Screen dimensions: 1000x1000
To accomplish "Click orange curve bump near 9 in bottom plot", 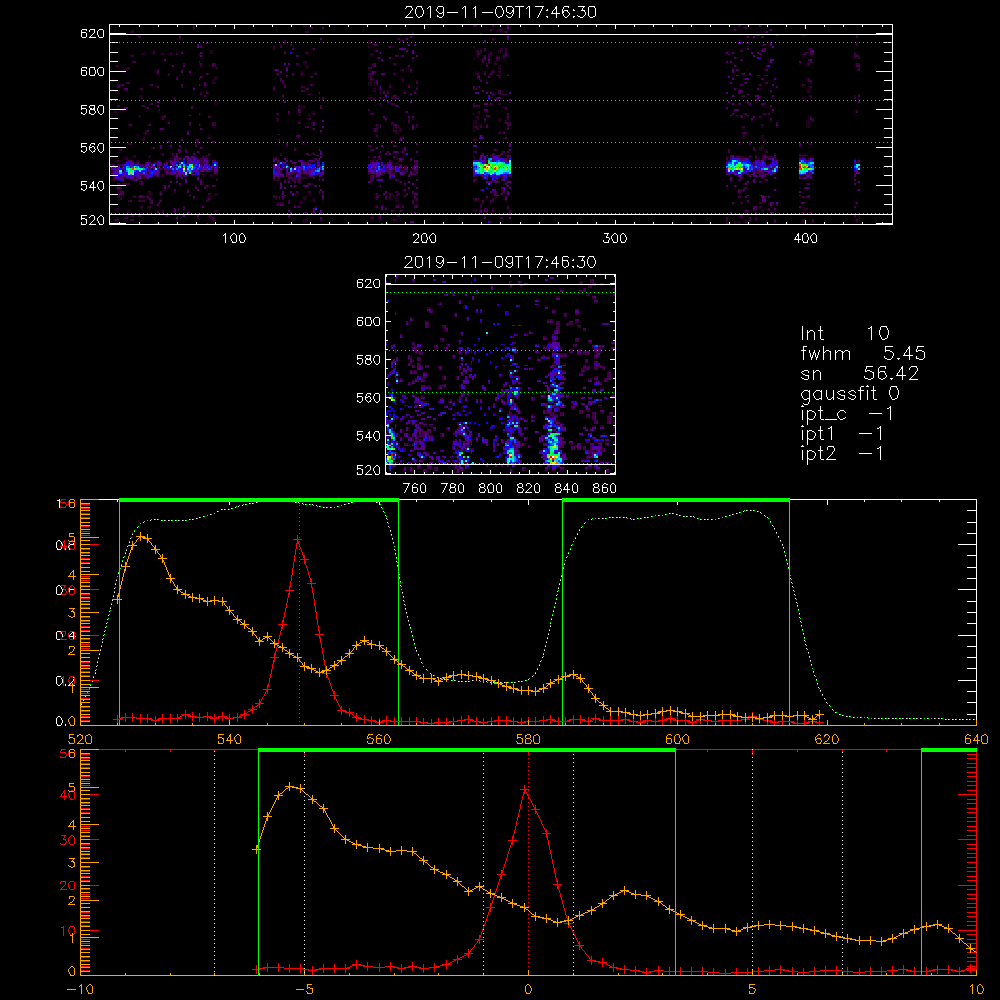I will click(938, 924).
